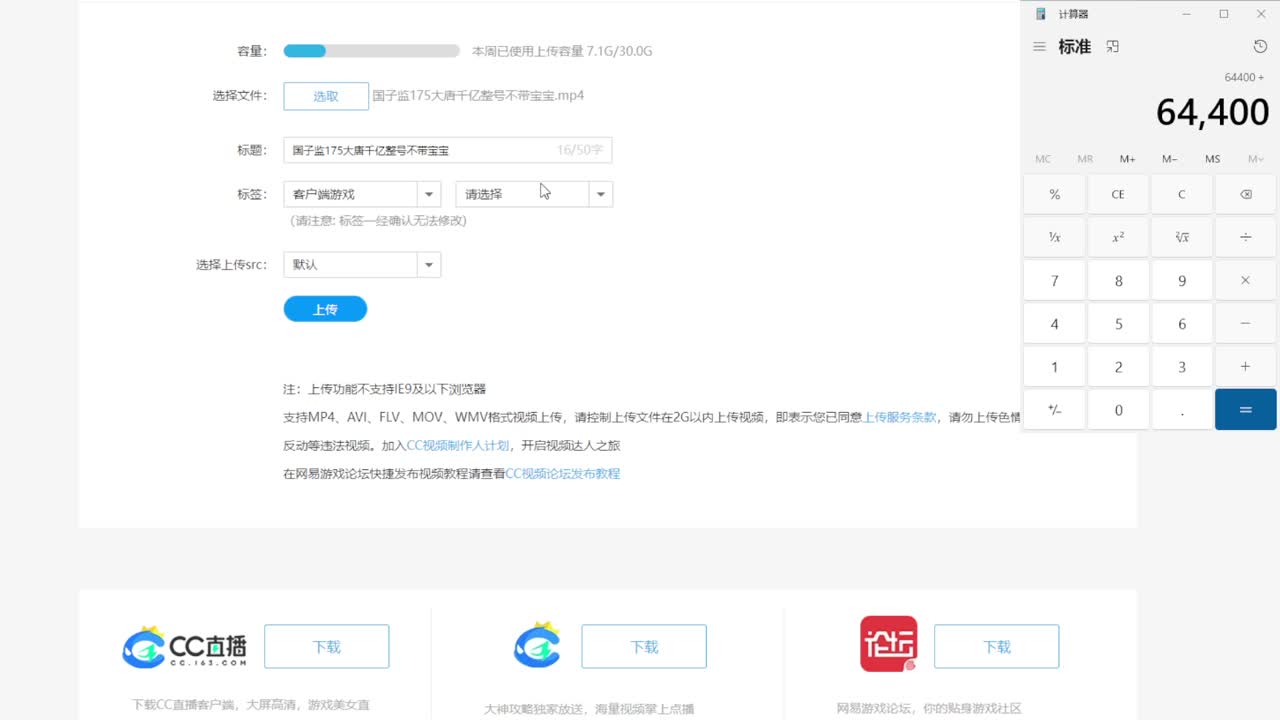Click the upload capacity progress bar

[x=372, y=51]
